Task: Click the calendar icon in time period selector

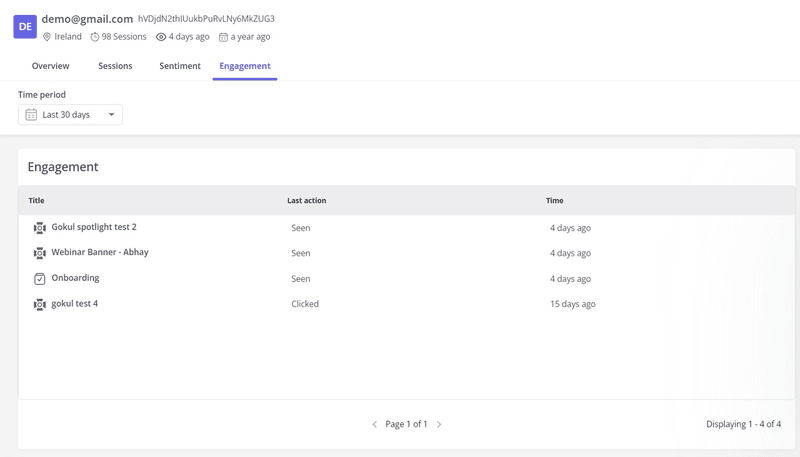Action: click(x=31, y=115)
